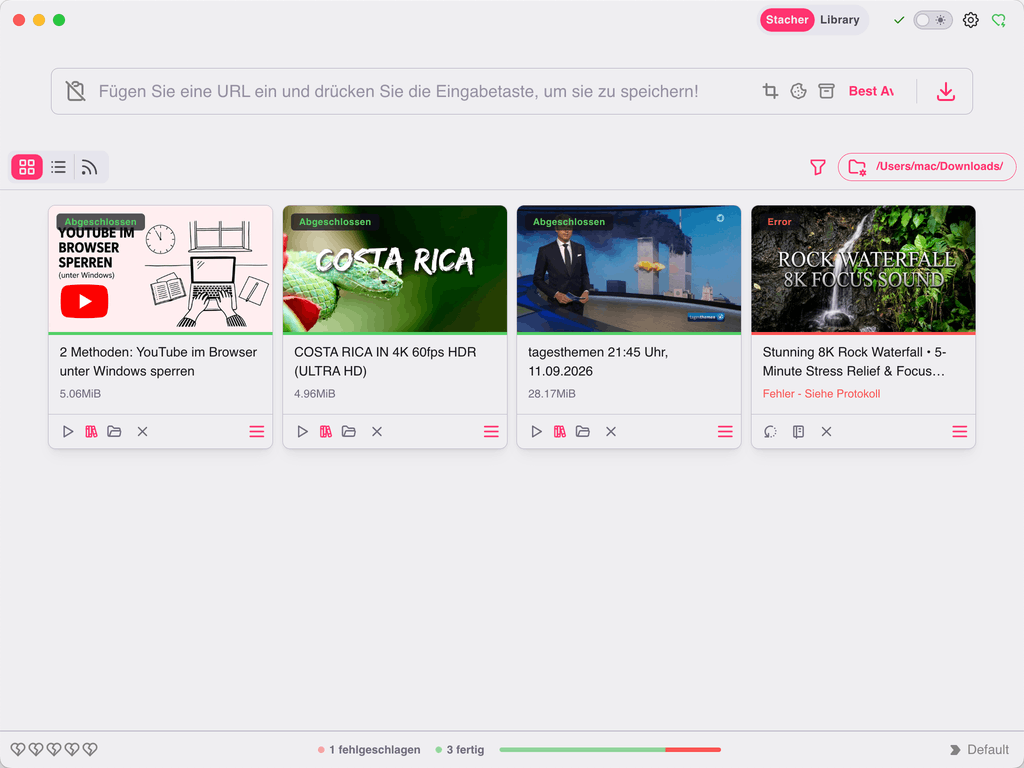Open folder for 2 Methoden download
1024x768 pixels.
point(114,432)
